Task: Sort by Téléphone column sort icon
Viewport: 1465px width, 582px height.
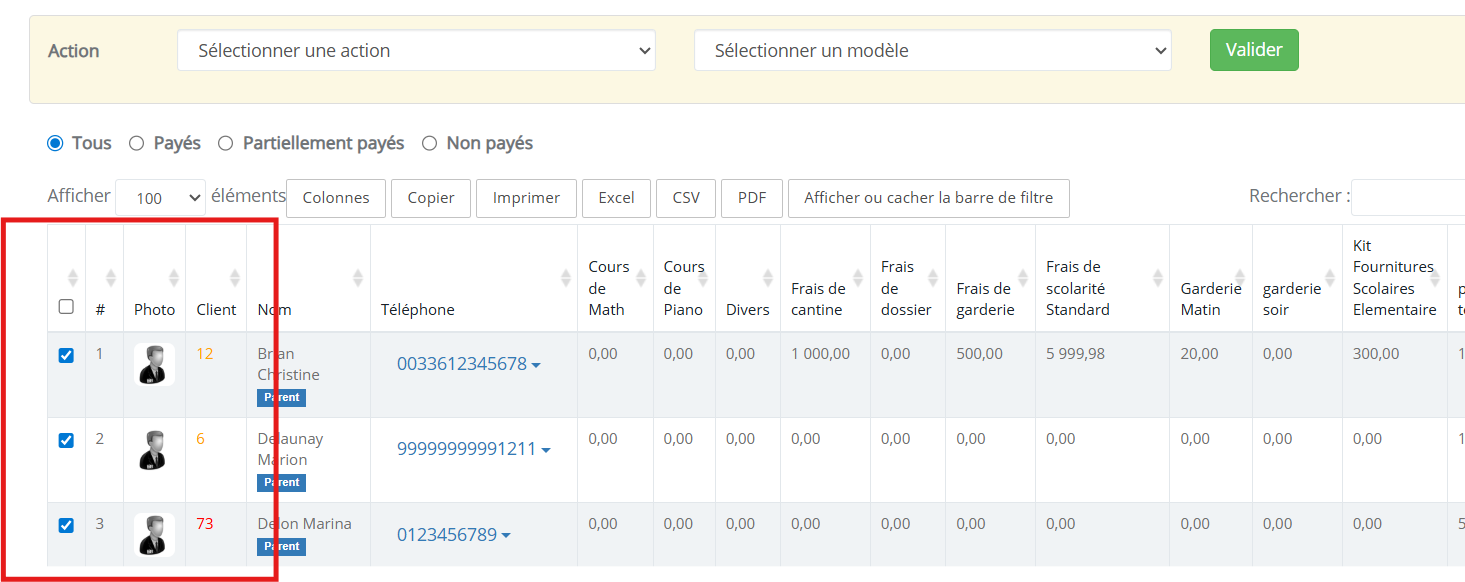Action: coord(565,278)
